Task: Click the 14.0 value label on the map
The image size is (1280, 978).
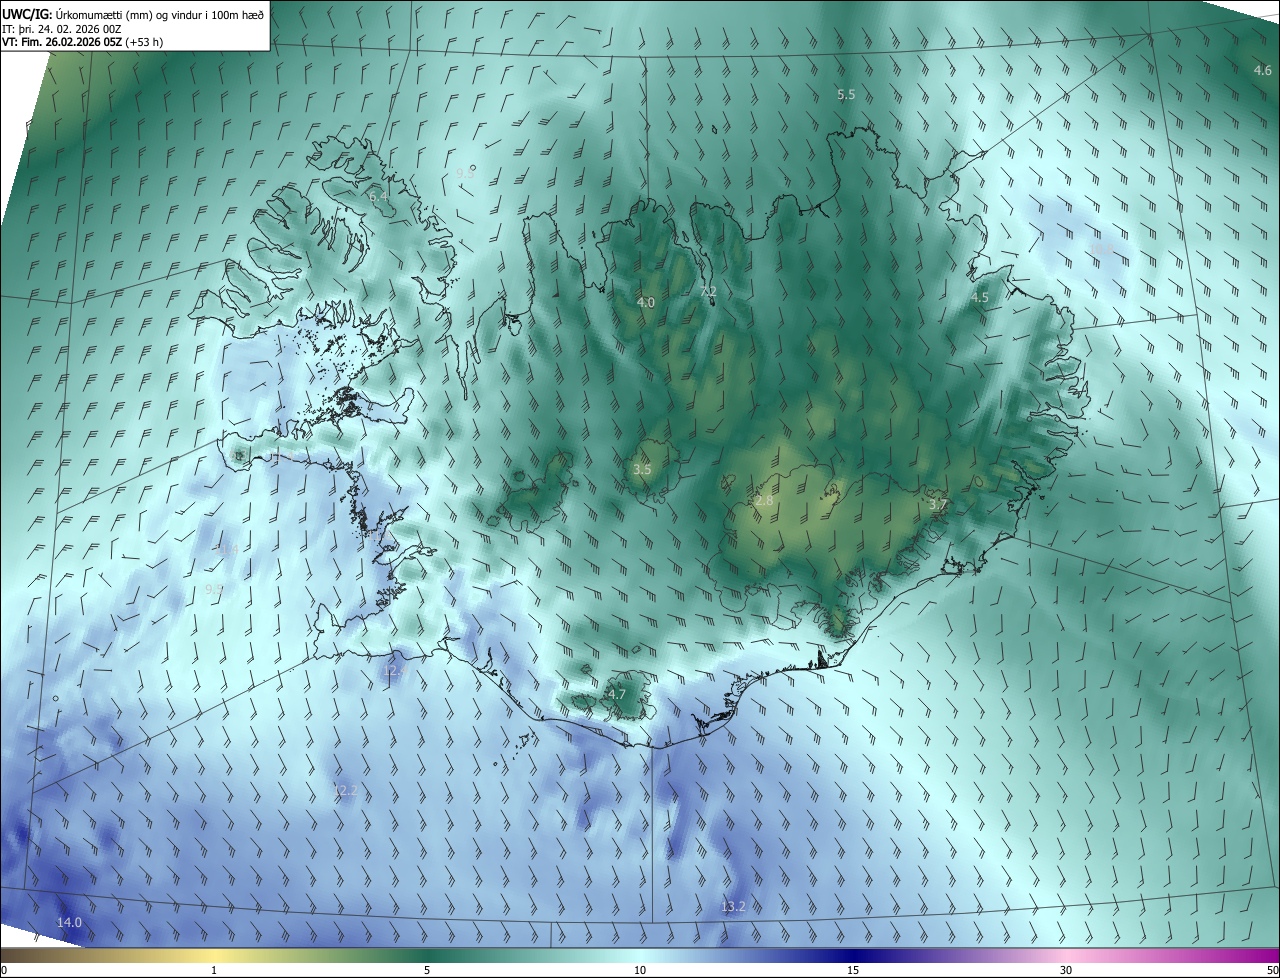Action: click(x=69, y=922)
